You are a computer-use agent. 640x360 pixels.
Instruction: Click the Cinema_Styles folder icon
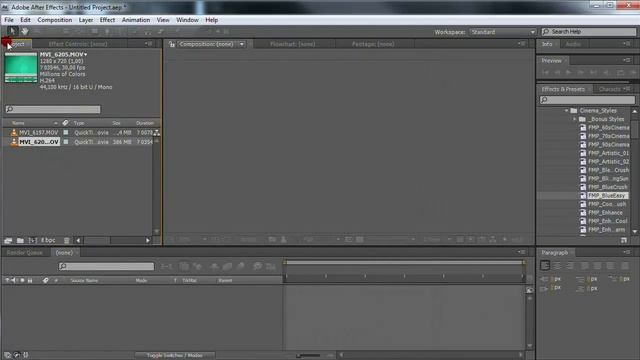click(x=574, y=111)
